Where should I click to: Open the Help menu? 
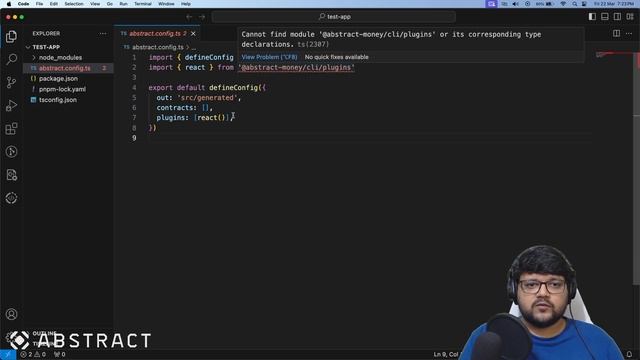click(186, 4)
